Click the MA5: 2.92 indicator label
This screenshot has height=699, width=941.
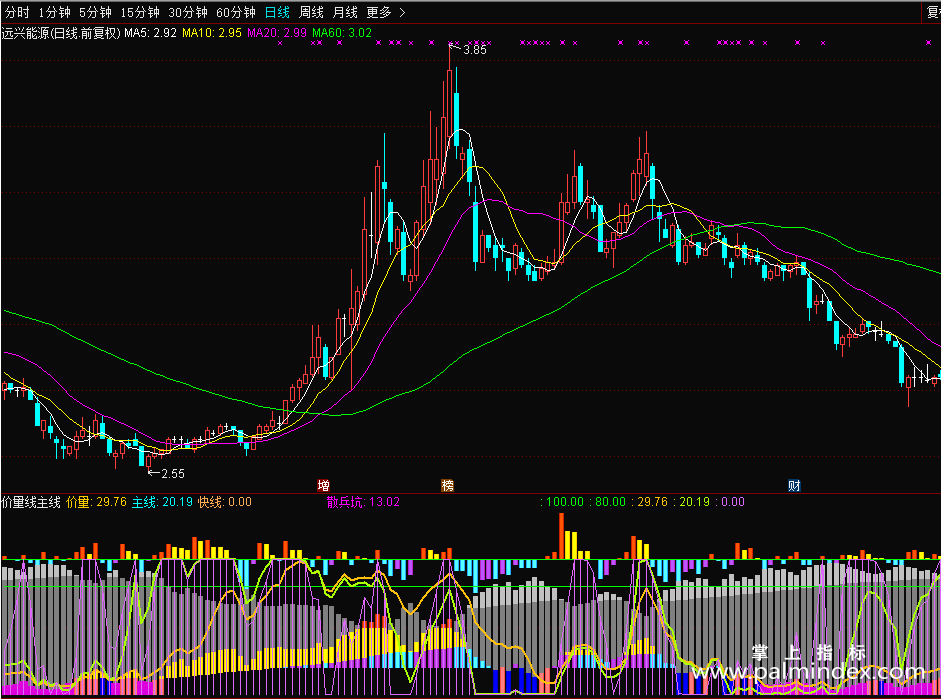point(151,33)
